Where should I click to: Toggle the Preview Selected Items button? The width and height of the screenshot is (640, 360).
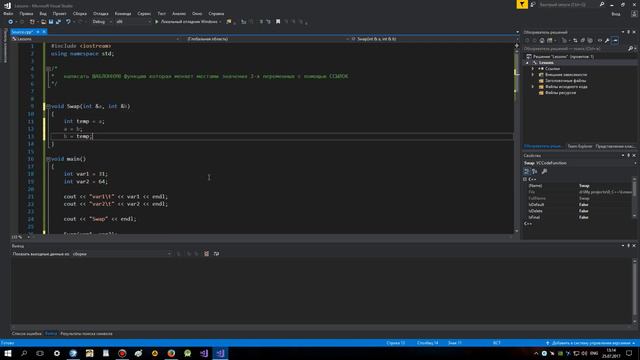[x=615, y=40]
